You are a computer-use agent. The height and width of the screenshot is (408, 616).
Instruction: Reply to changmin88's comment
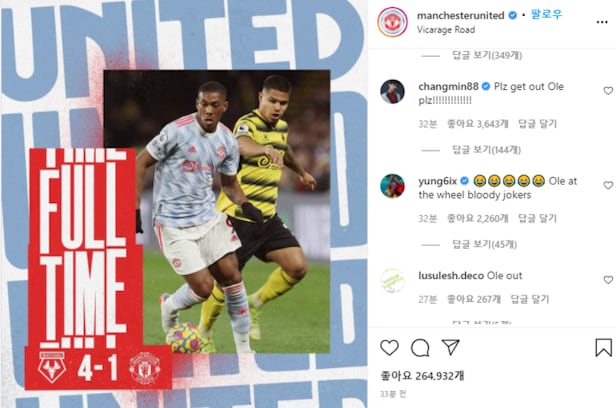click(537, 124)
